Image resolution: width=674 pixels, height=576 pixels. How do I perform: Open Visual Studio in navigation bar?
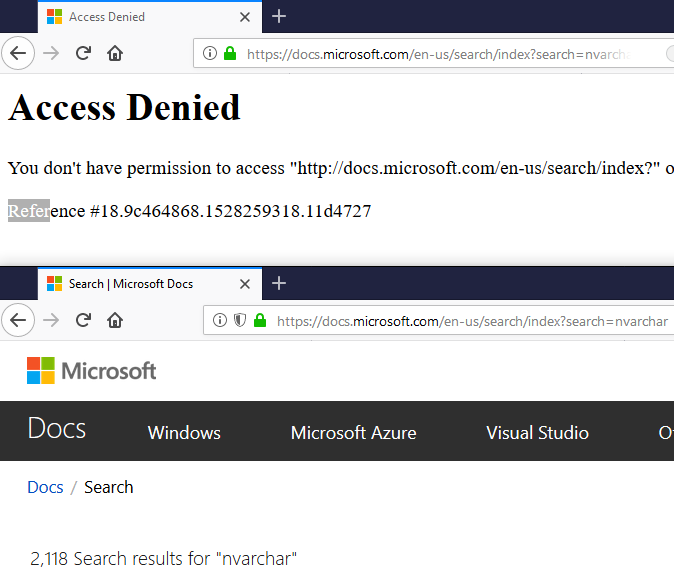[537, 433]
